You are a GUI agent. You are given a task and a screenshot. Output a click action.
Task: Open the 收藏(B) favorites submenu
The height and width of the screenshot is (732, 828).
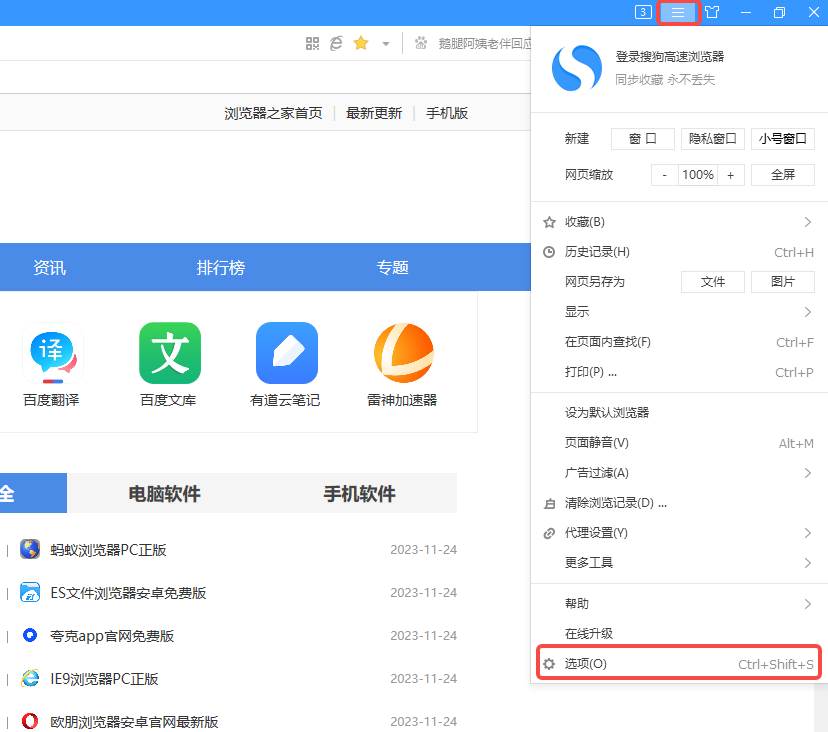click(679, 222)
